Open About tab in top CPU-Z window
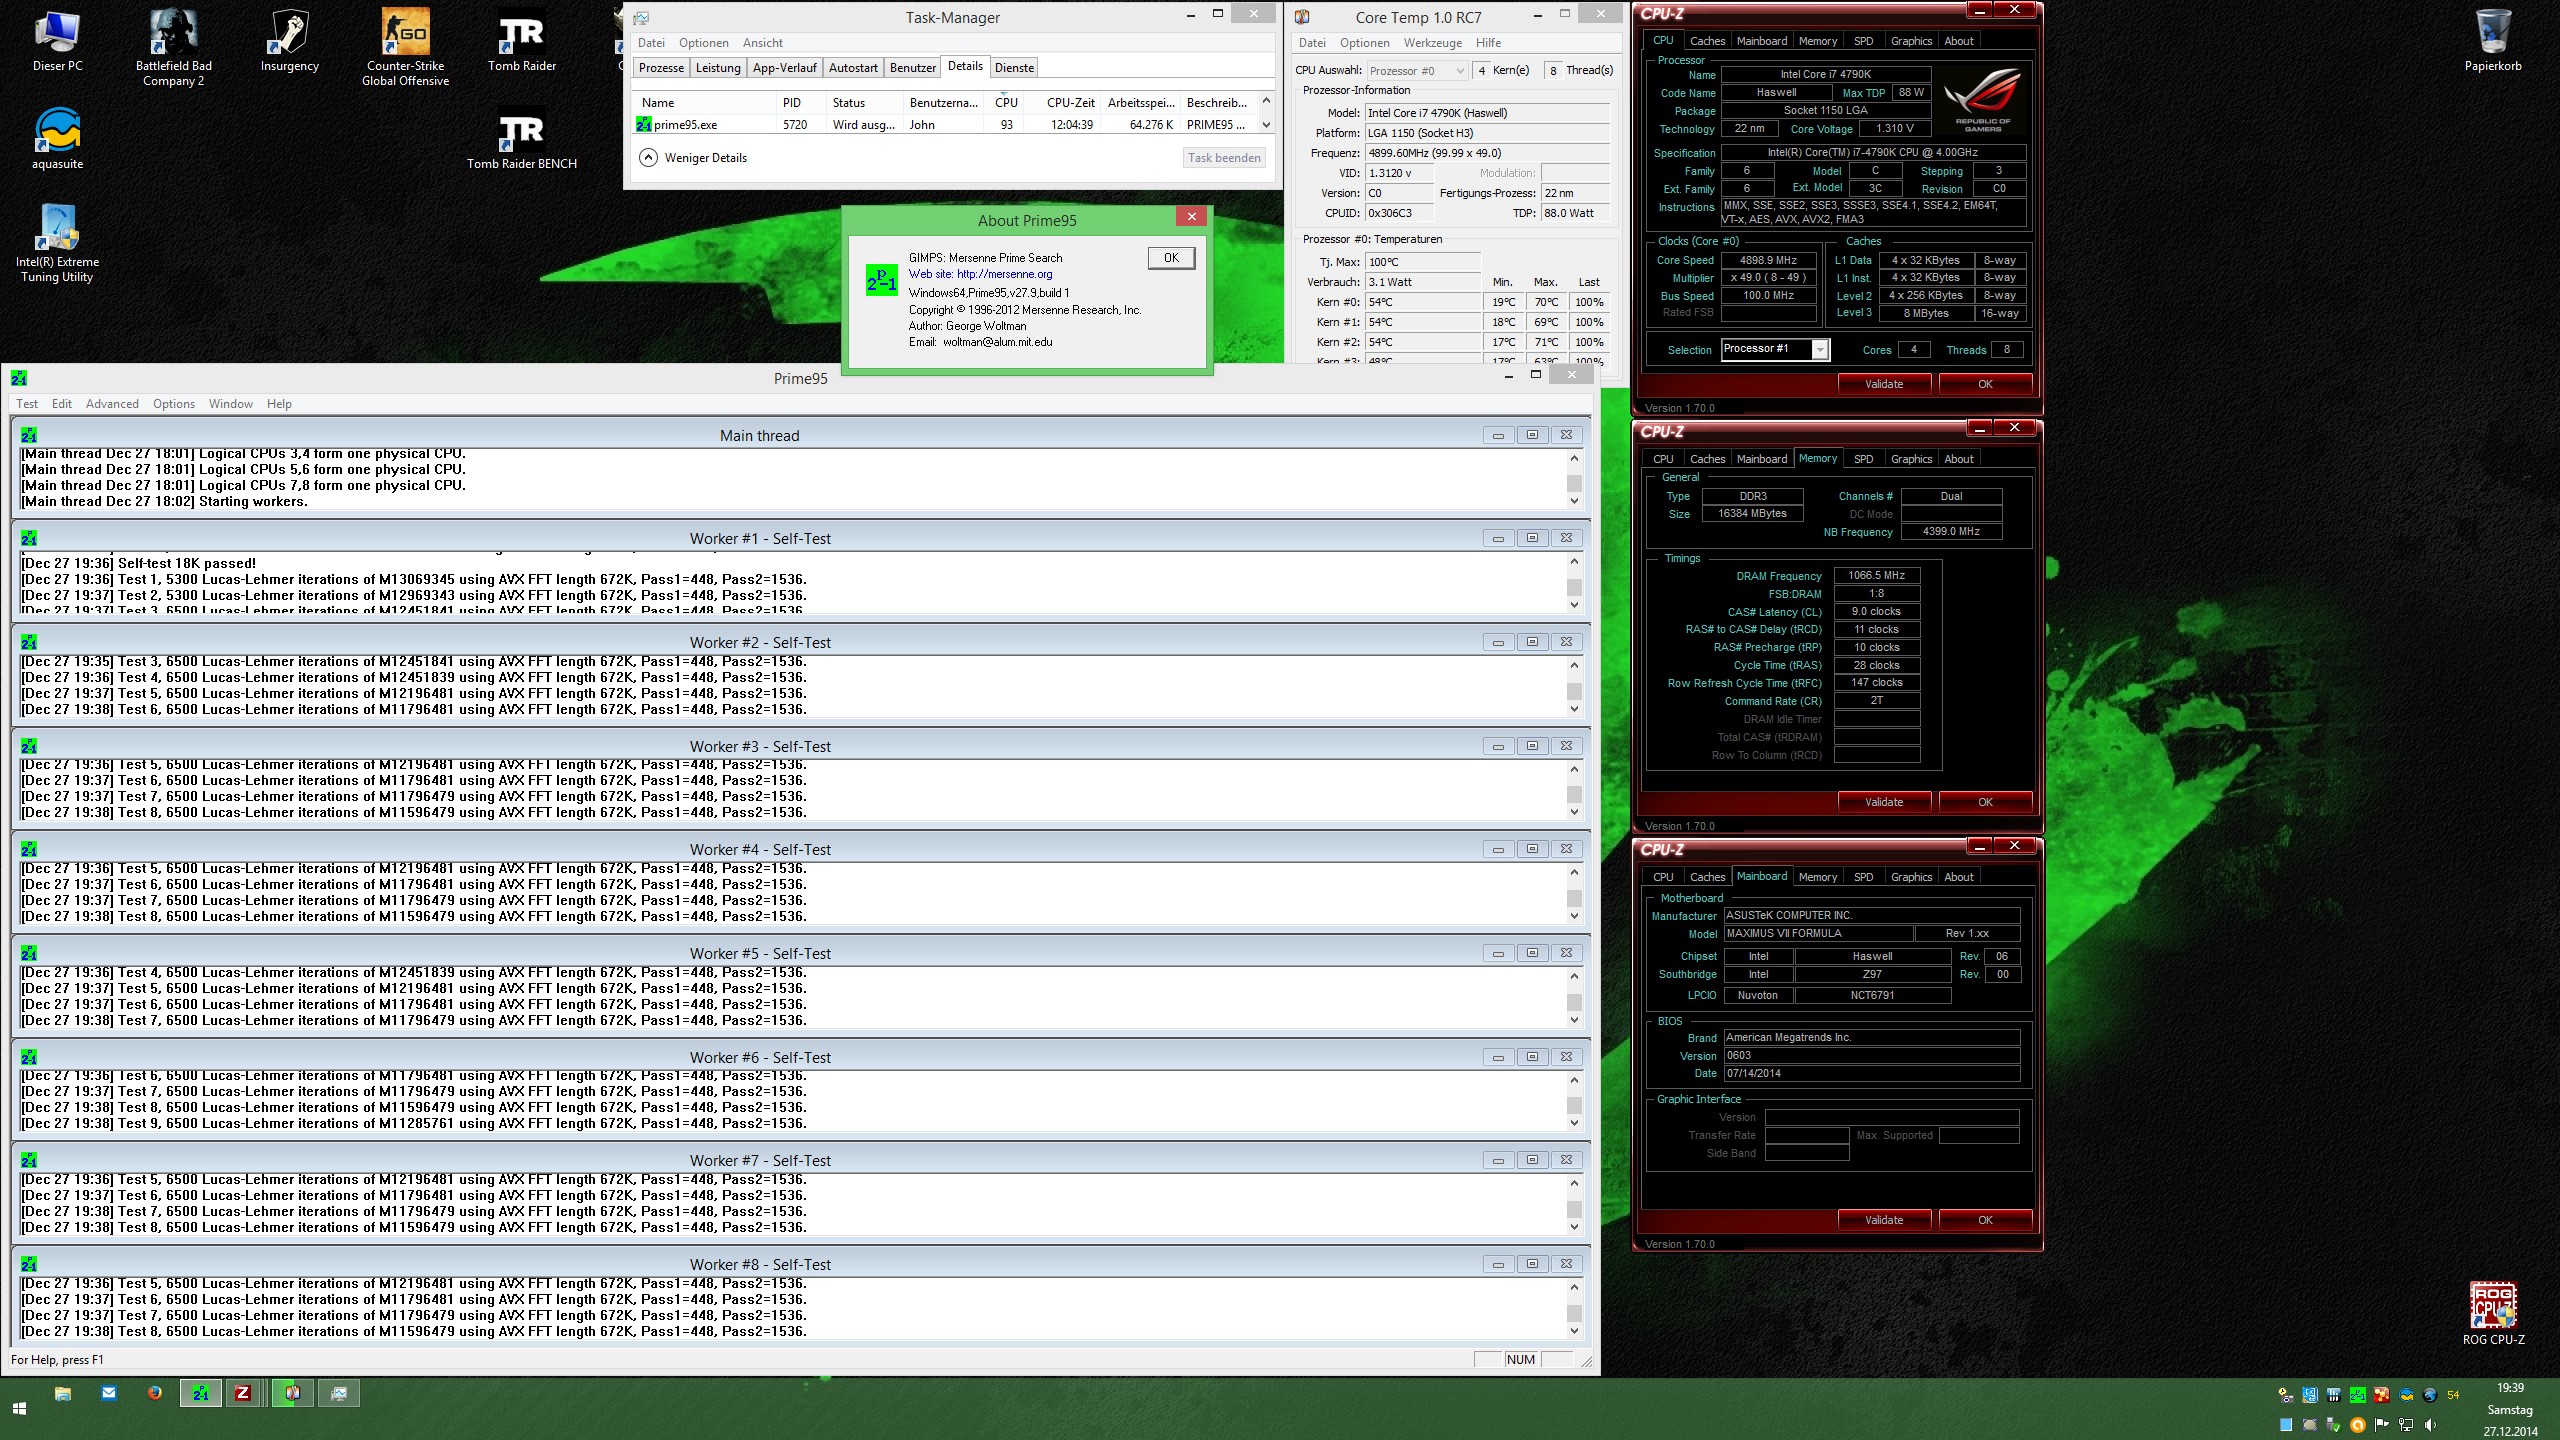The image size is (2560, 1440). [1958, 41]
